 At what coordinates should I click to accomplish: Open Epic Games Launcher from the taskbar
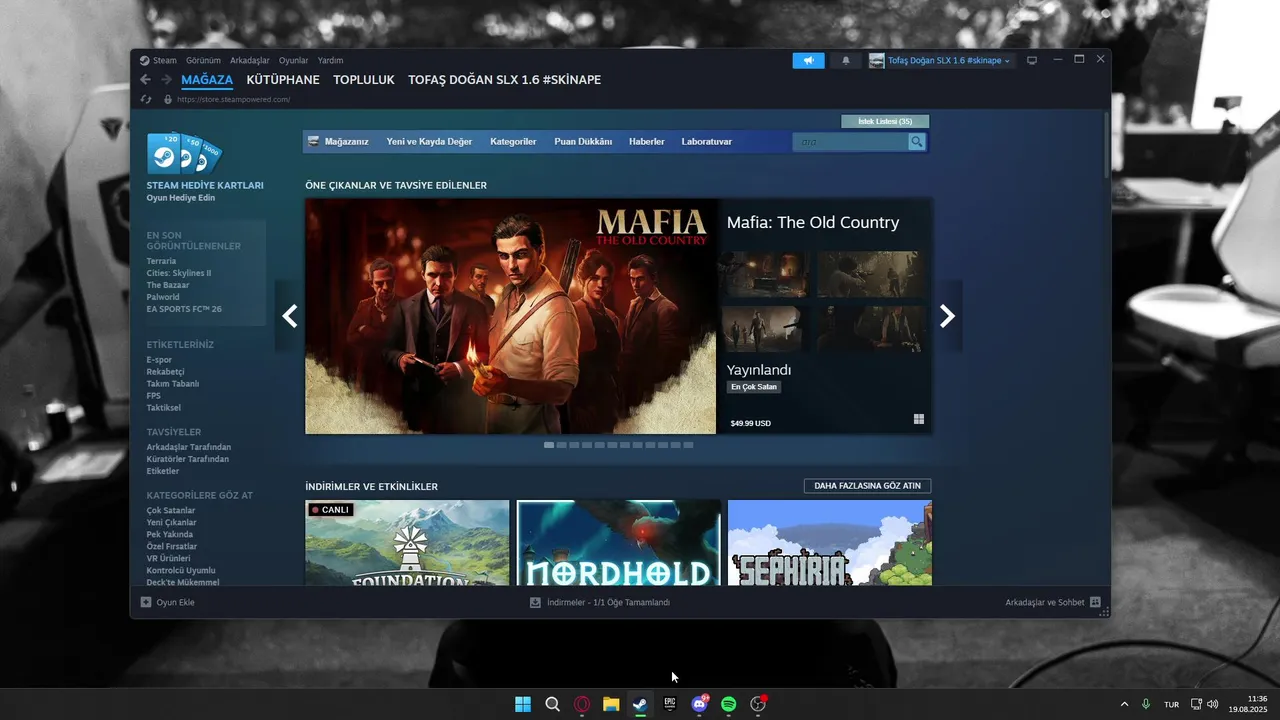click(x=670, y=704)
